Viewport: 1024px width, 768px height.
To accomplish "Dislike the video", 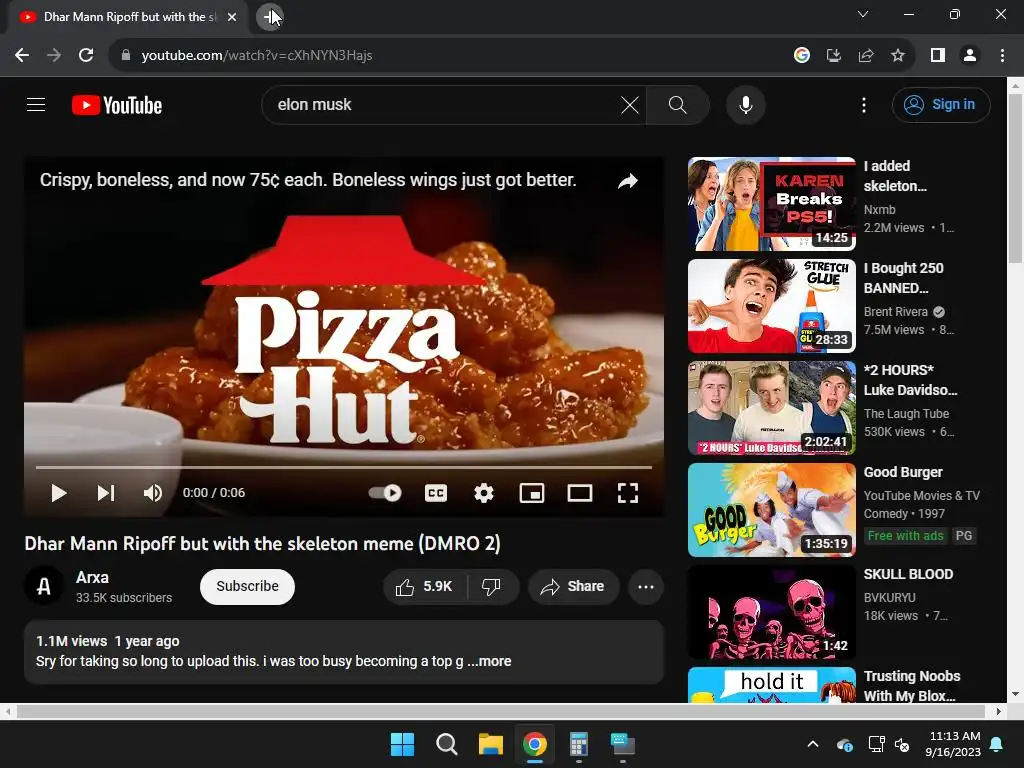I will pyautogui.click(x=492, y=586).
